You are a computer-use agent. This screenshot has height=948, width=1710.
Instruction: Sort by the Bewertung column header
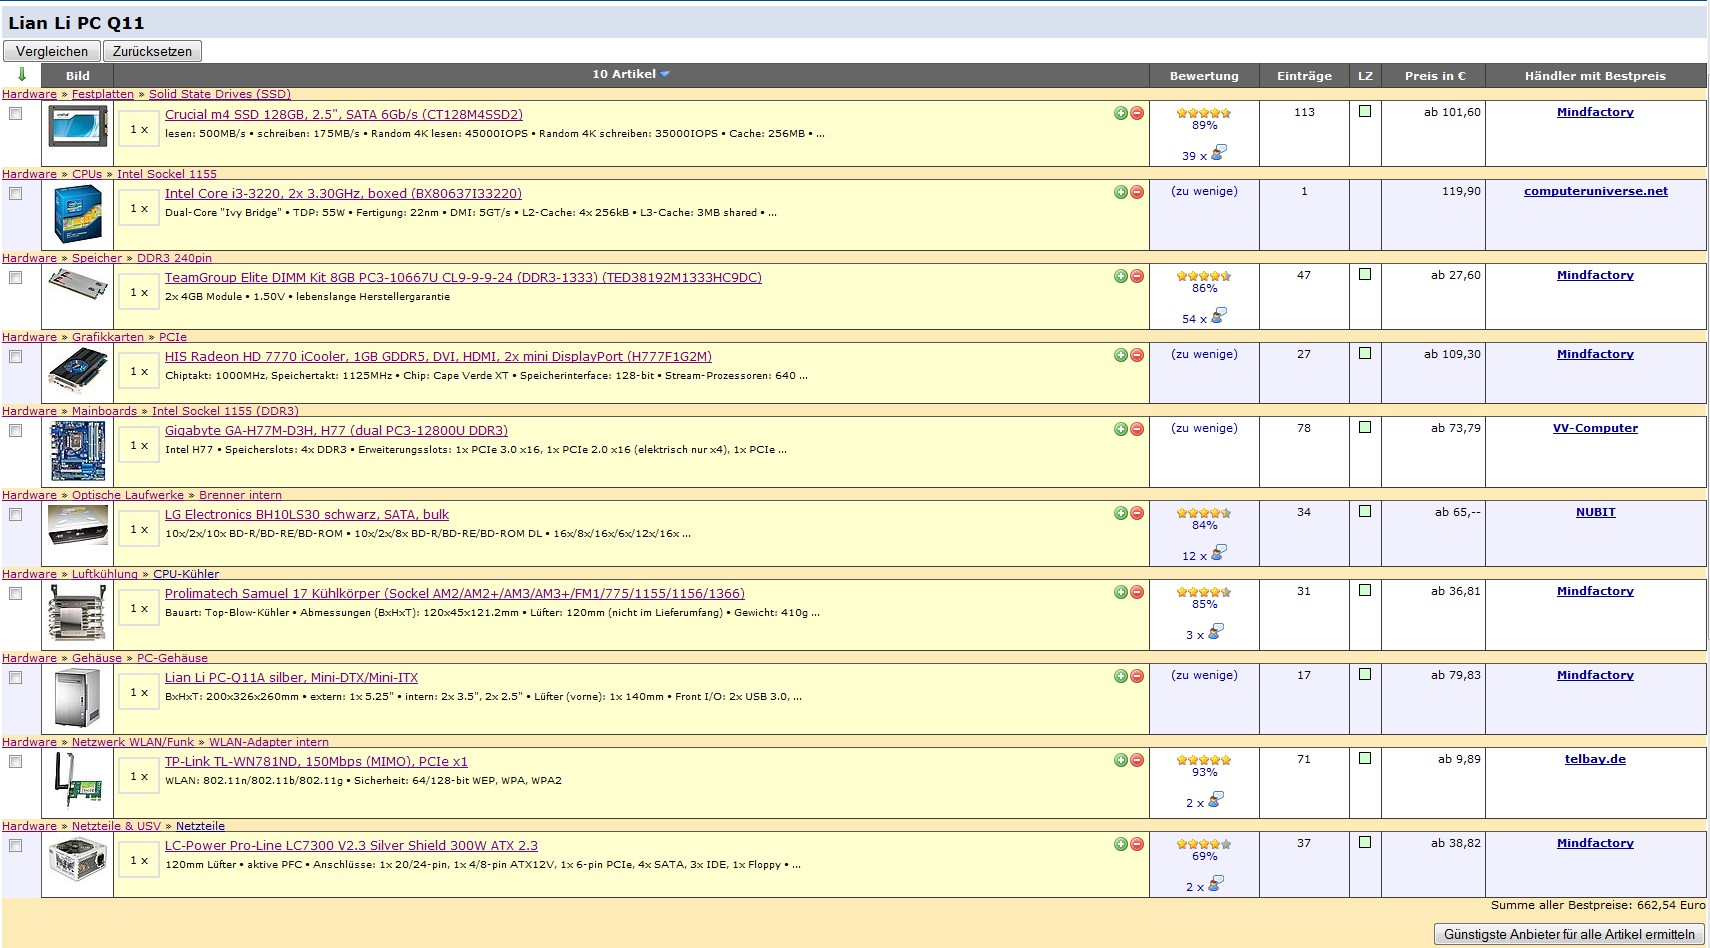1204,76
